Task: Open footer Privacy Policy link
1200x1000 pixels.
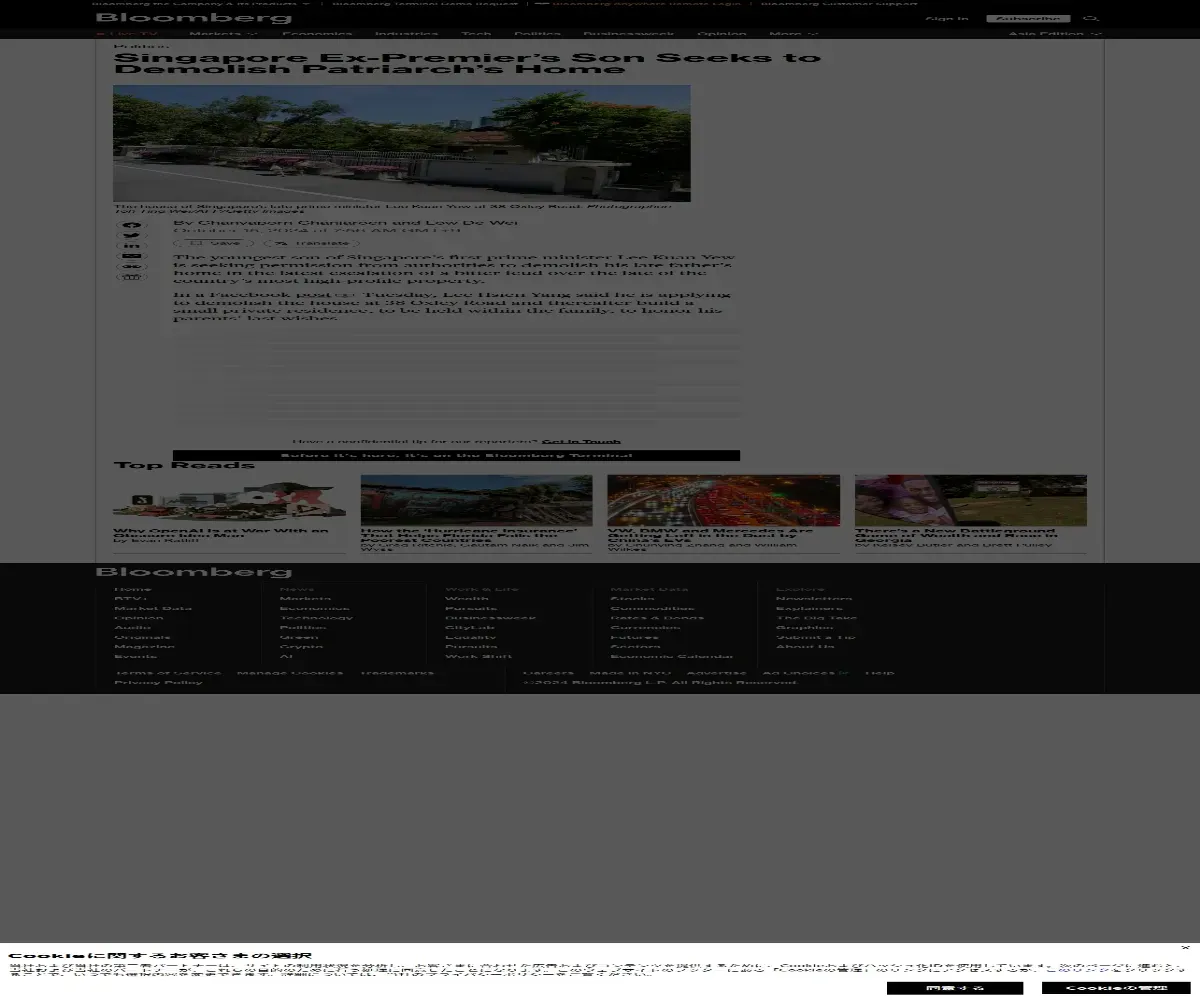Action: click(x=158, y=682)
